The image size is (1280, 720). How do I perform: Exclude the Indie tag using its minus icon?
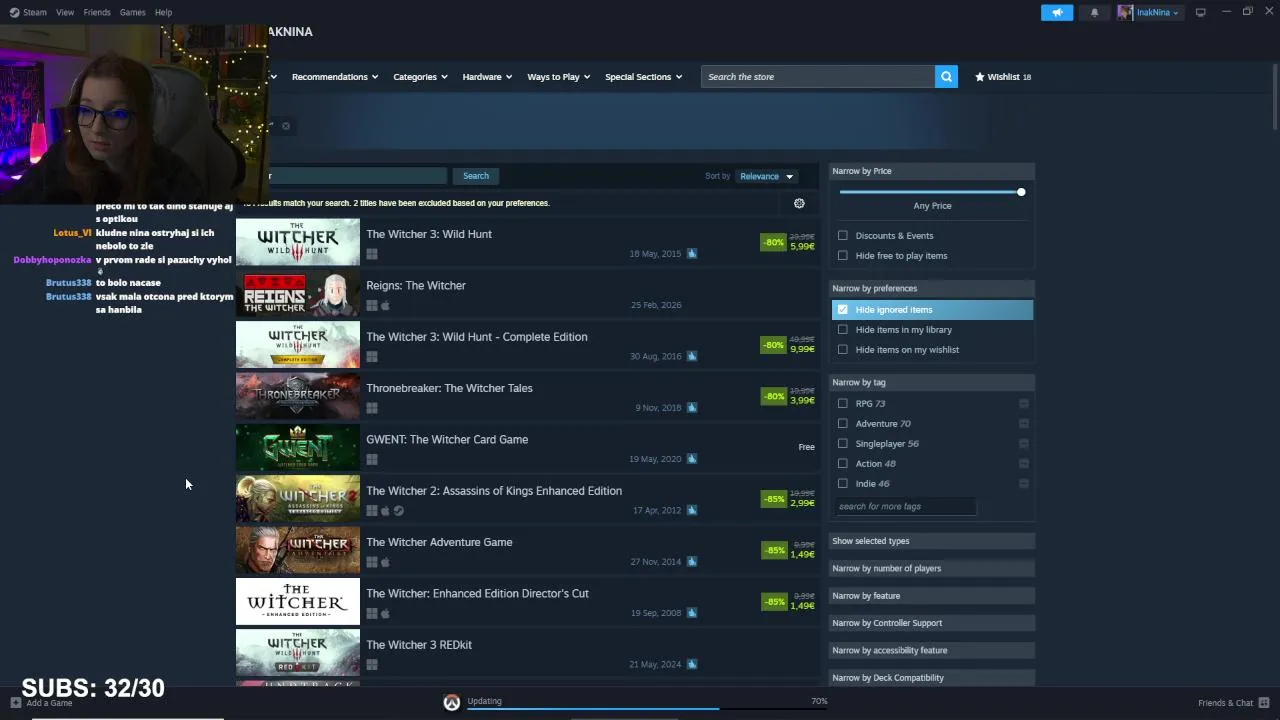[x=1024, y=483]
